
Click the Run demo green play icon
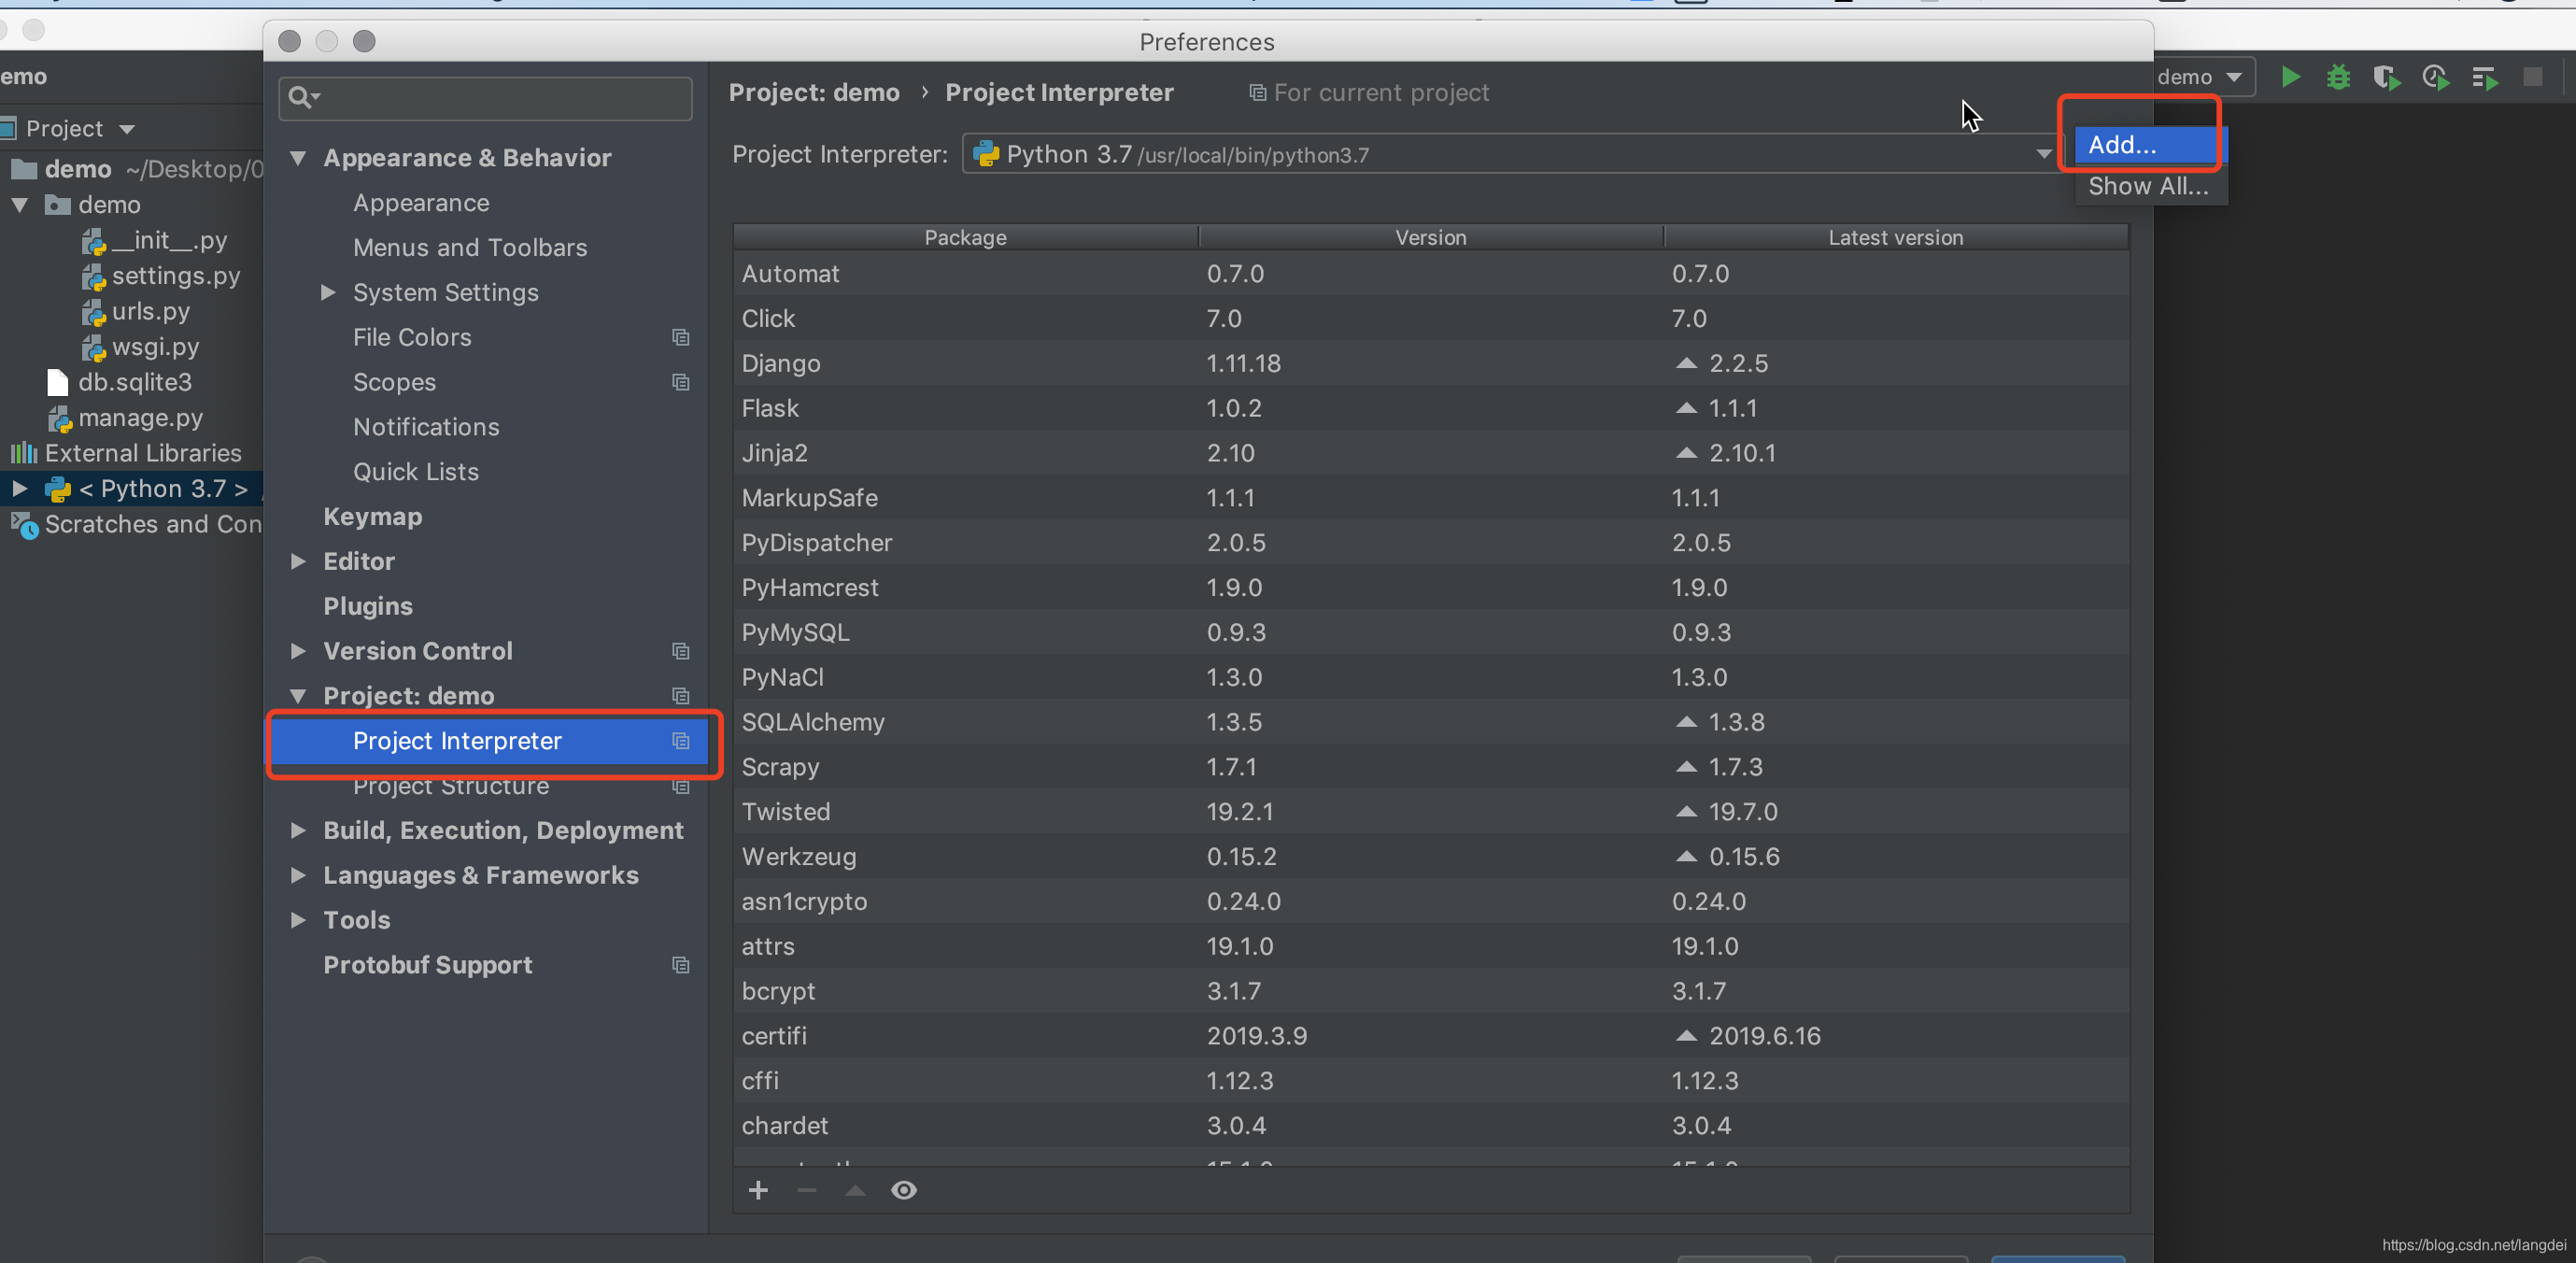tap(2290, 77)
